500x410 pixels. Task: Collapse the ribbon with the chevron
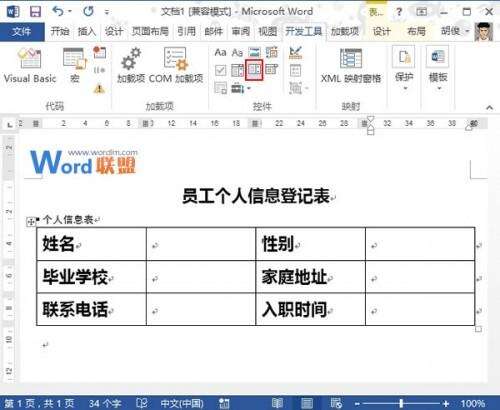coord(489,107)
